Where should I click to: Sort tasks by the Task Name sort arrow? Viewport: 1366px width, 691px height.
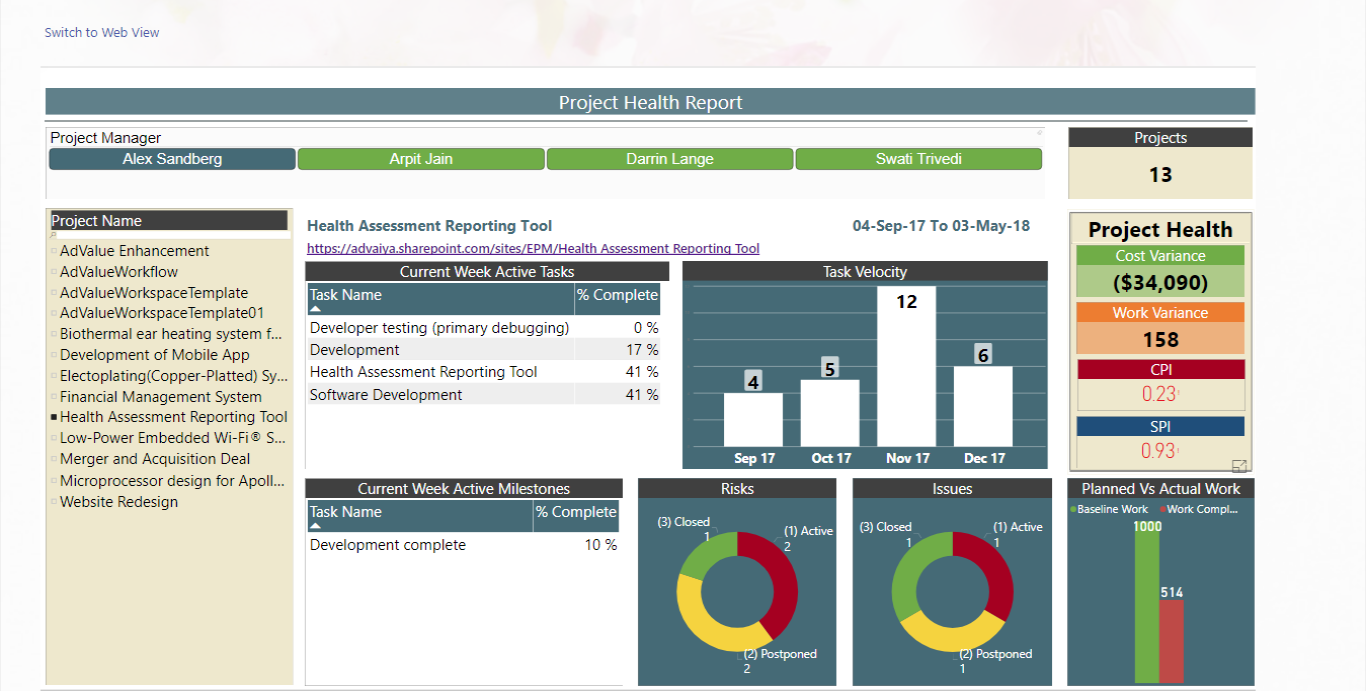pos(316,310)
